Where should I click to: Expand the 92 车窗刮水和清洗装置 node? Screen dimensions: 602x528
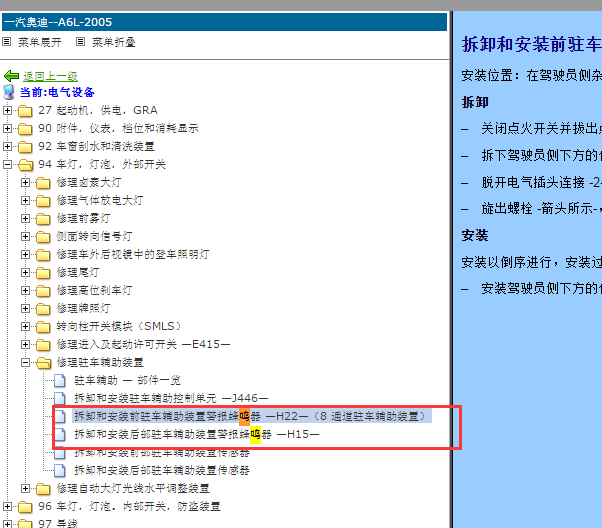click(7, 147)
